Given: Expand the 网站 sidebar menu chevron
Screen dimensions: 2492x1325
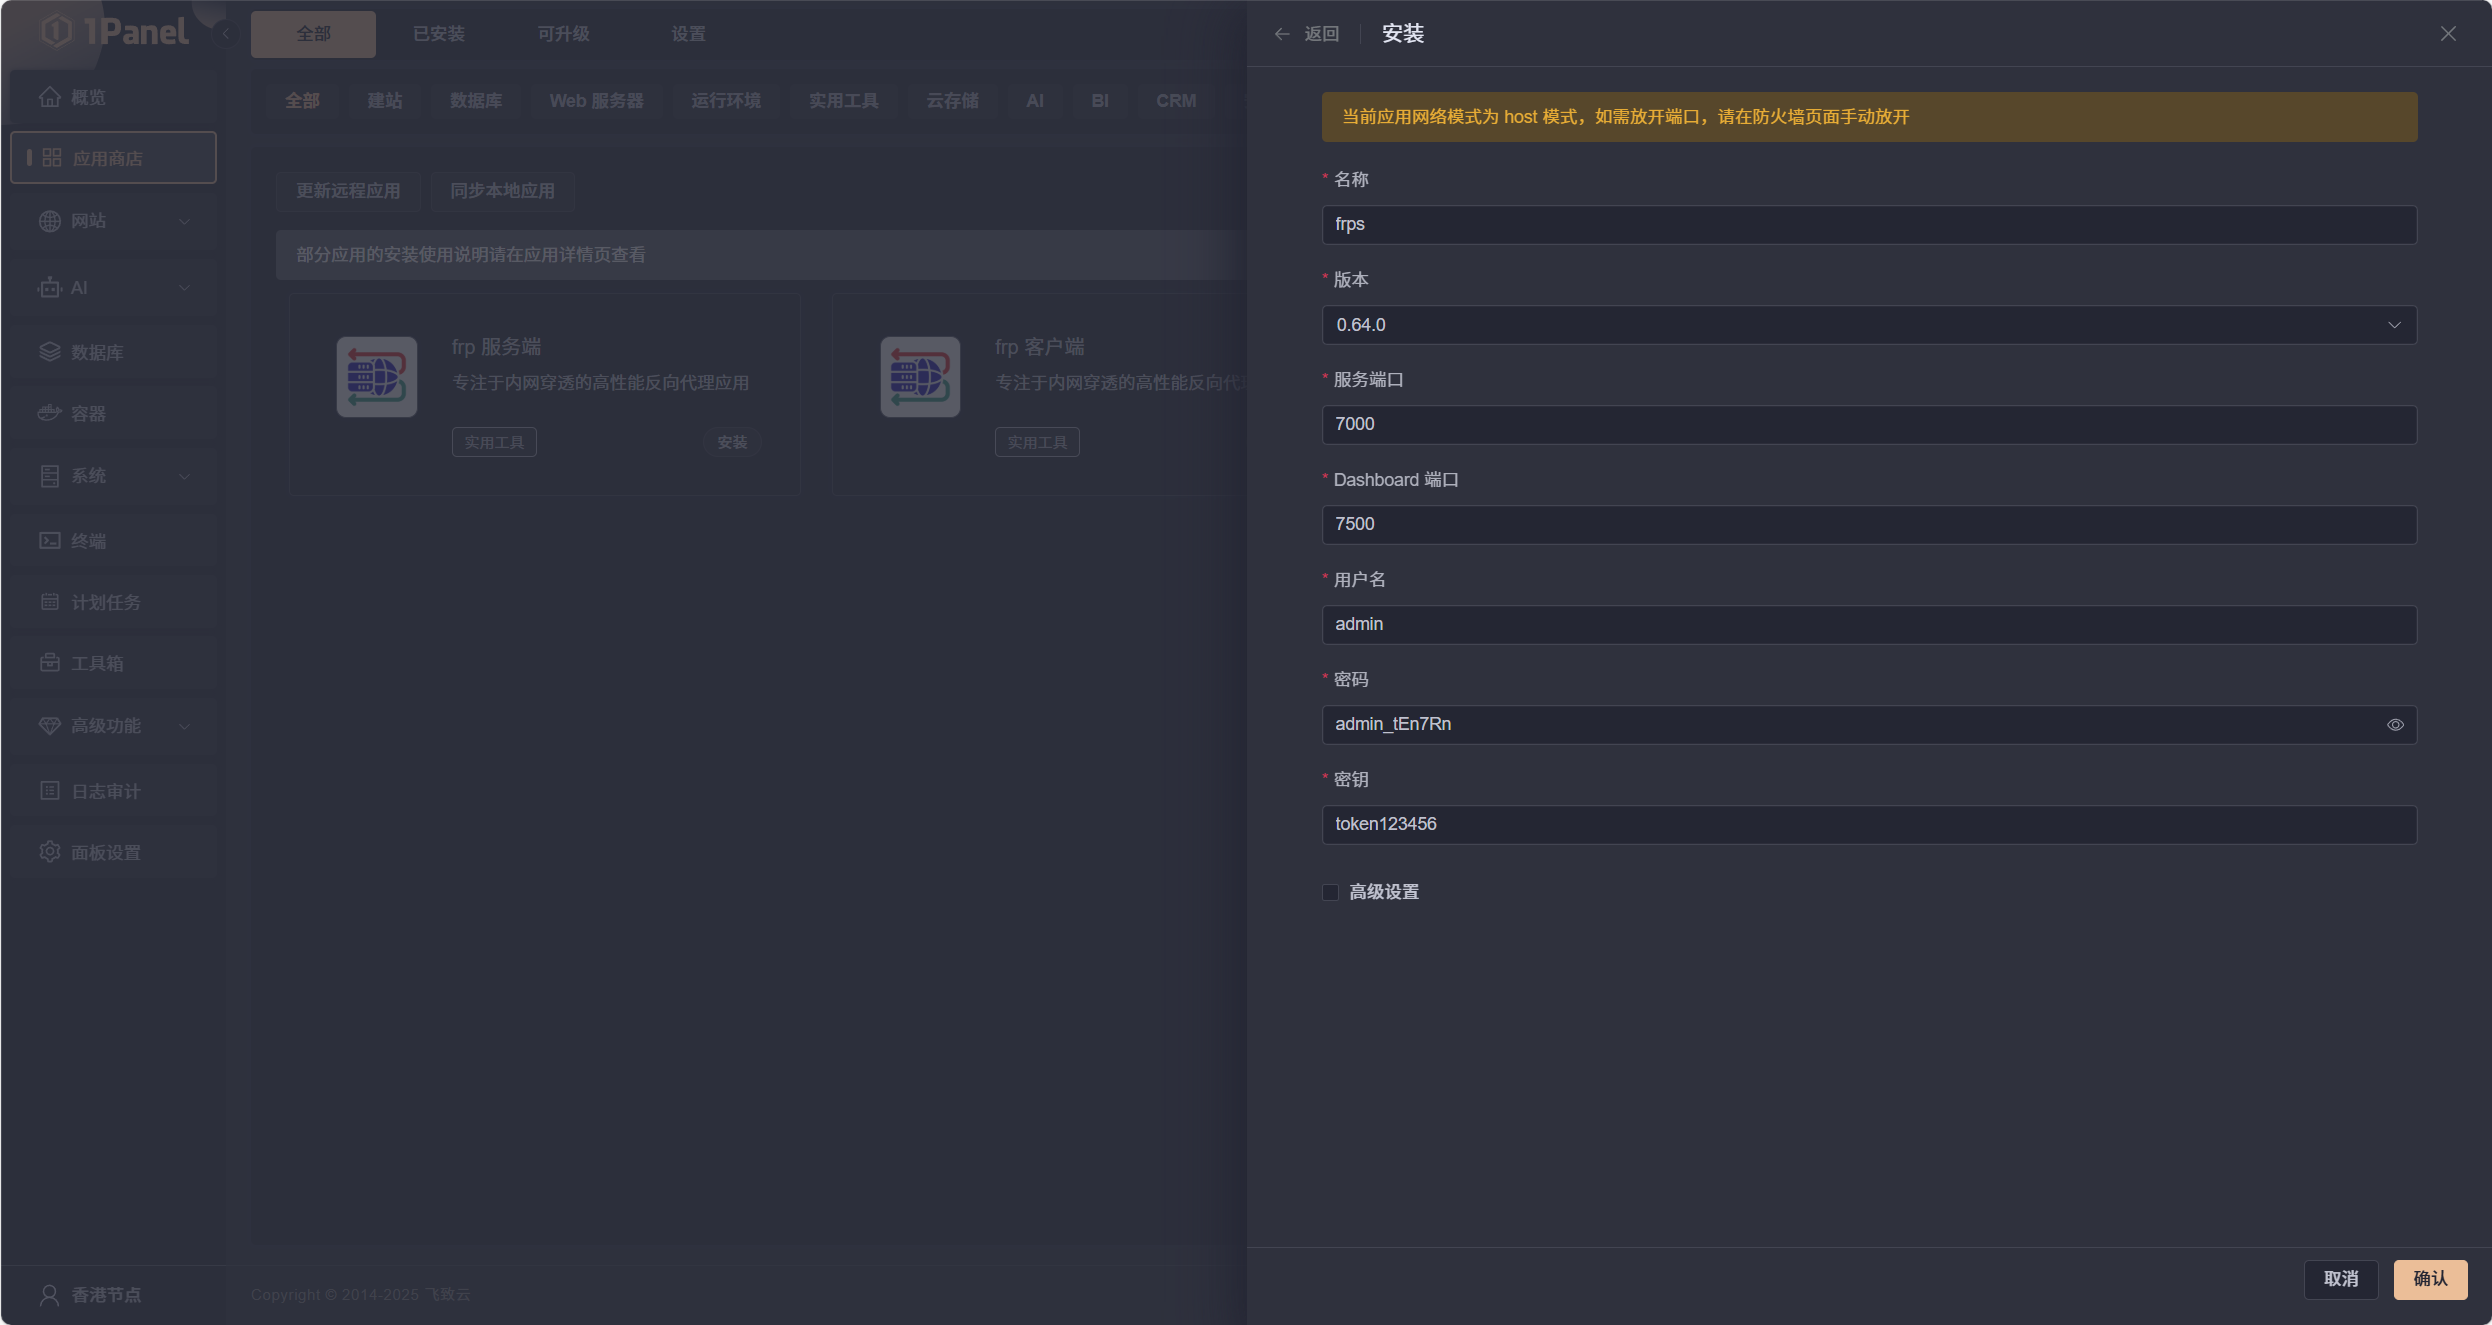Looking at the screenshot, I should tap(184, 221).
